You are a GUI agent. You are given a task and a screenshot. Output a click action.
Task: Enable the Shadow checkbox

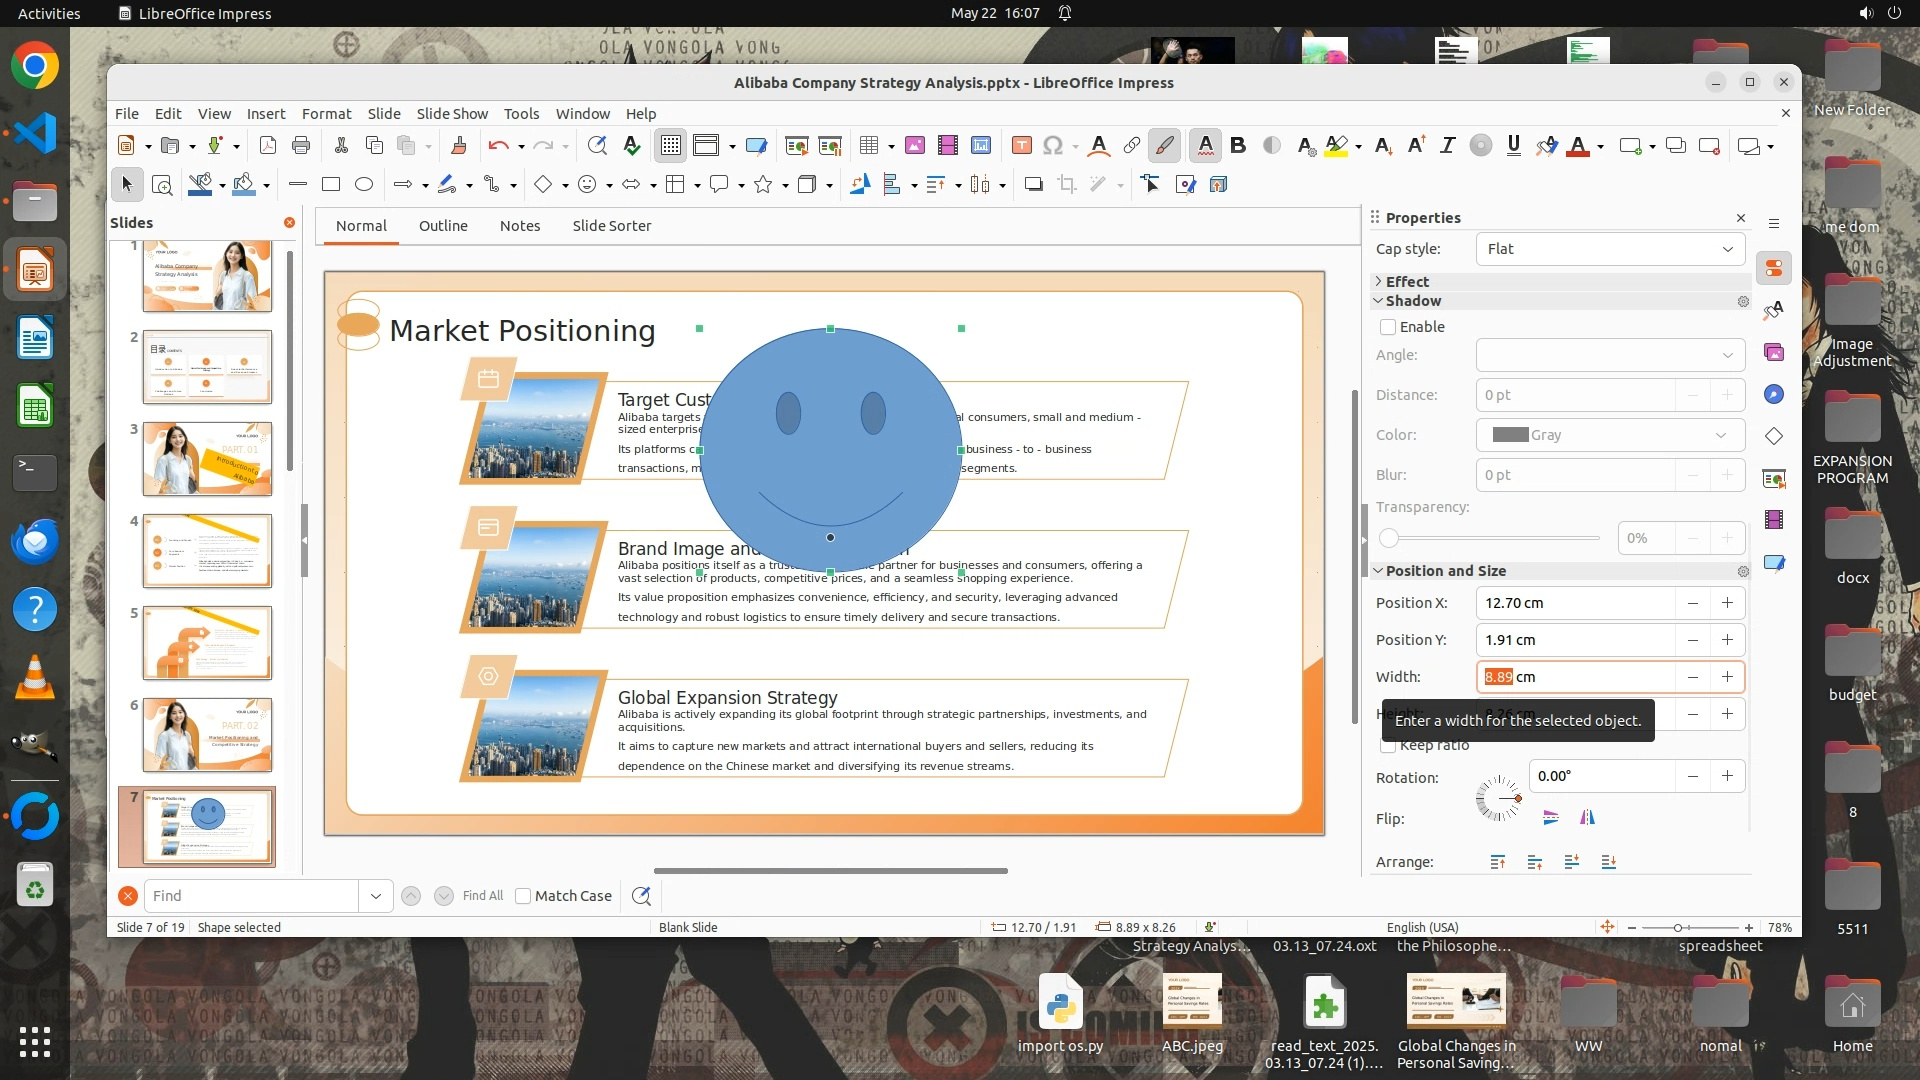(x=1388, y=327)
